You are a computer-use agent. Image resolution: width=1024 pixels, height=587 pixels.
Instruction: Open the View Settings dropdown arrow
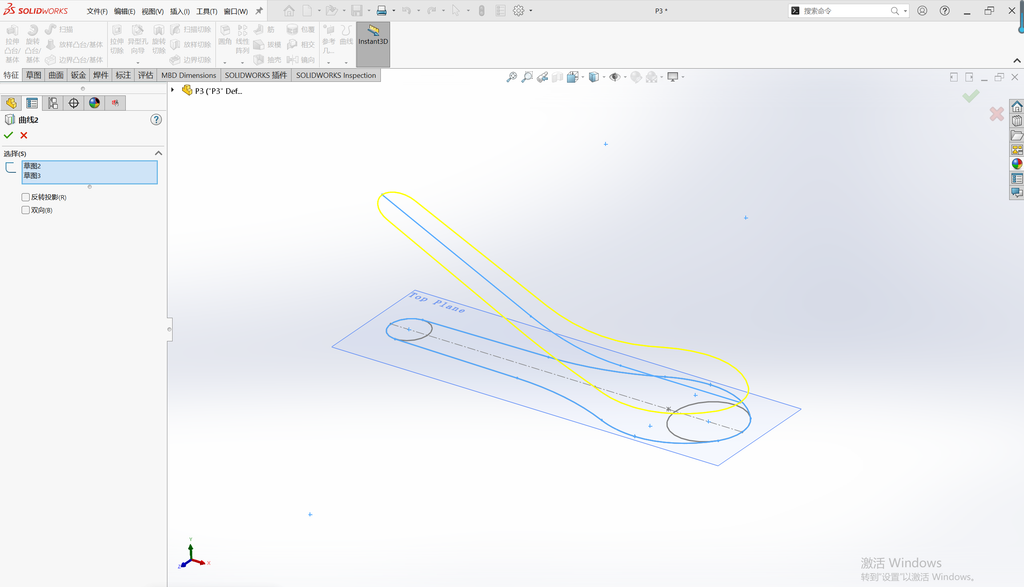point(683,77)
